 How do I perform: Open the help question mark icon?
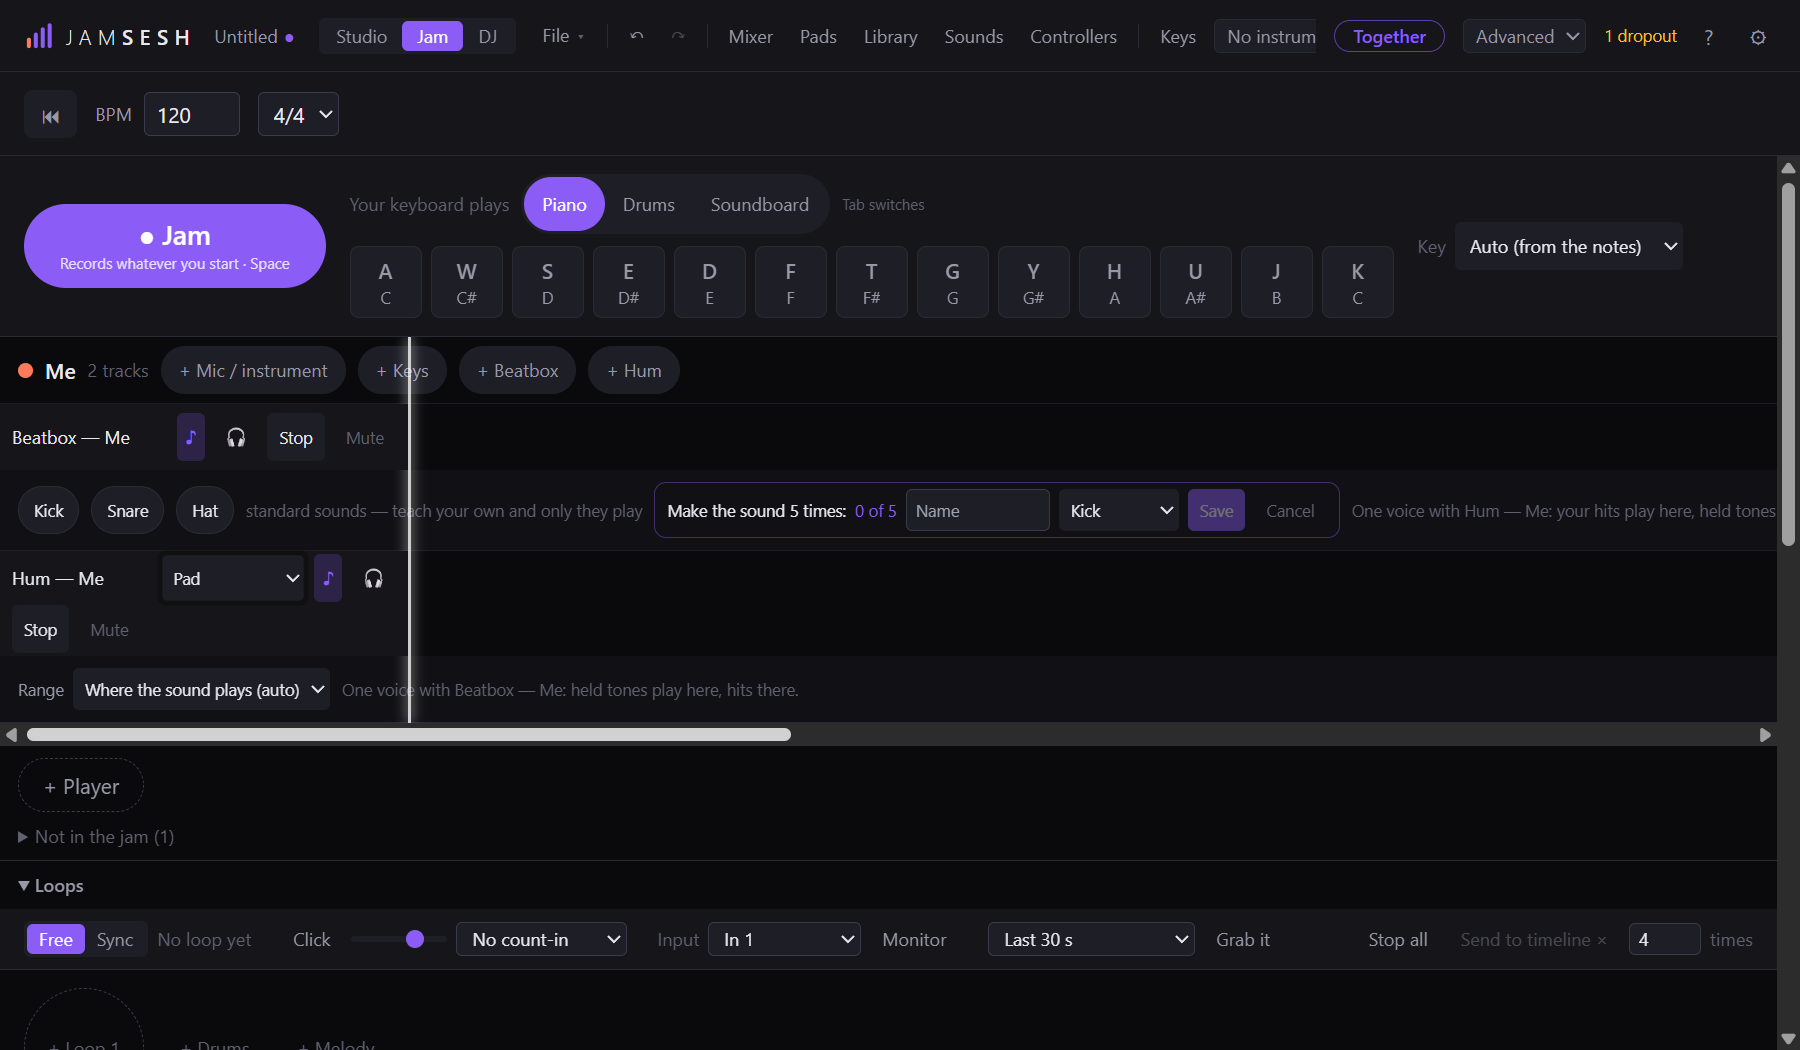1709,37
